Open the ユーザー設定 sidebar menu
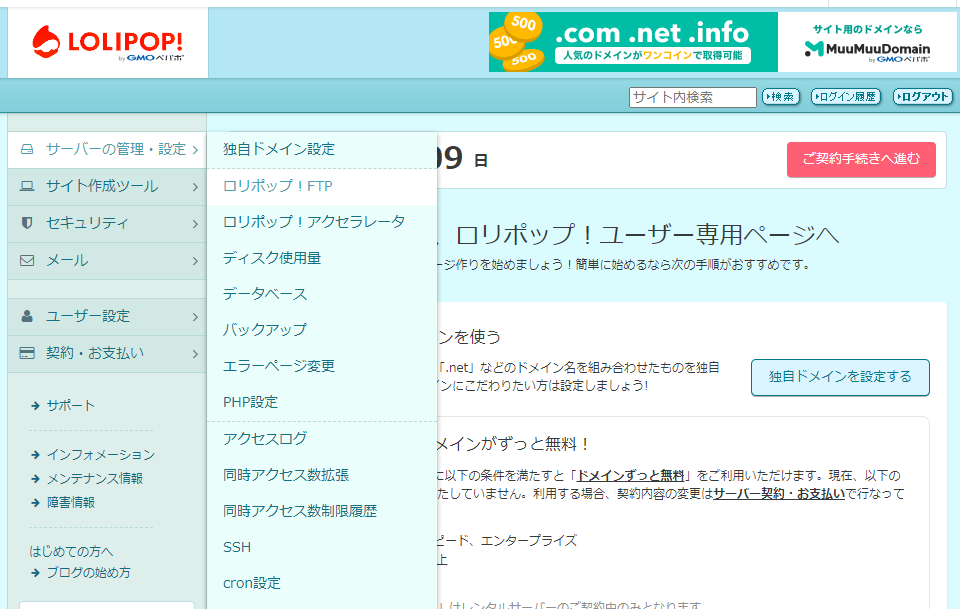960x609 pixels. click(x=107, y=317)
